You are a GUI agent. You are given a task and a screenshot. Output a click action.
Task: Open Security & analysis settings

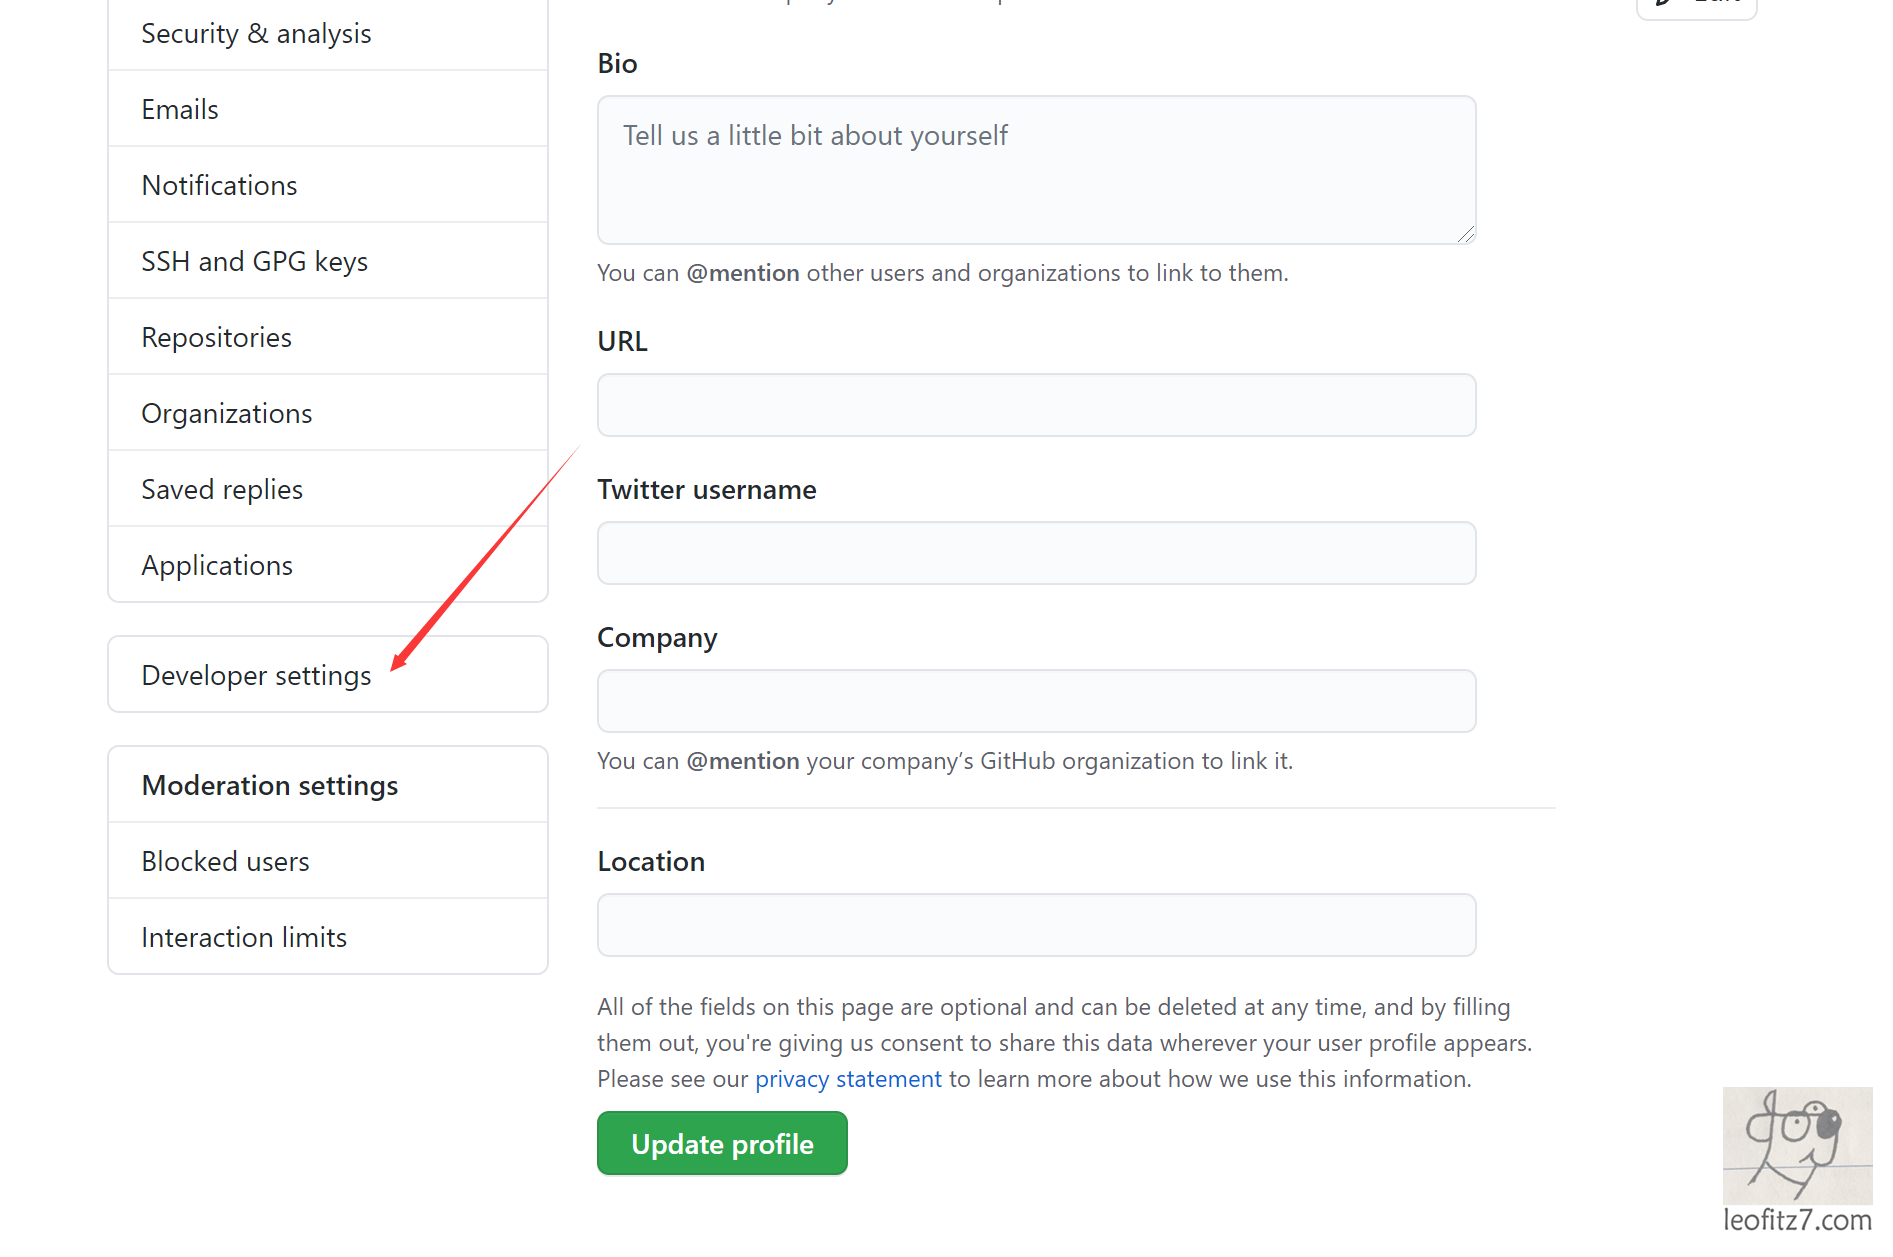point(256,34)
